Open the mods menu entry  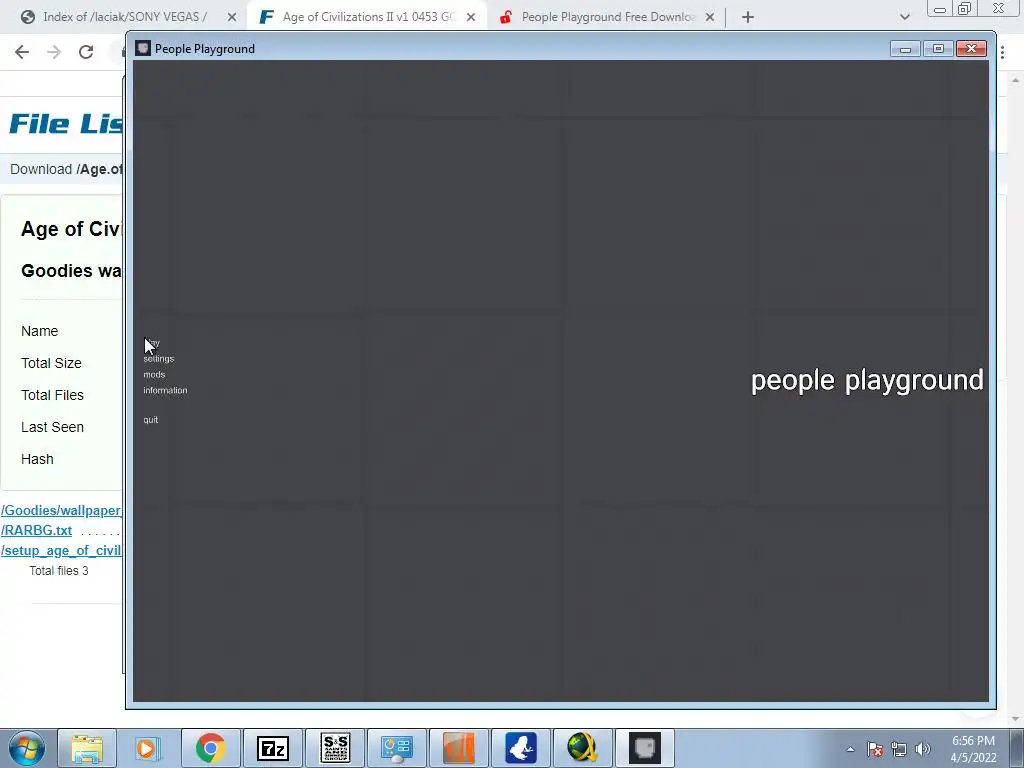(x=154, y=374)
